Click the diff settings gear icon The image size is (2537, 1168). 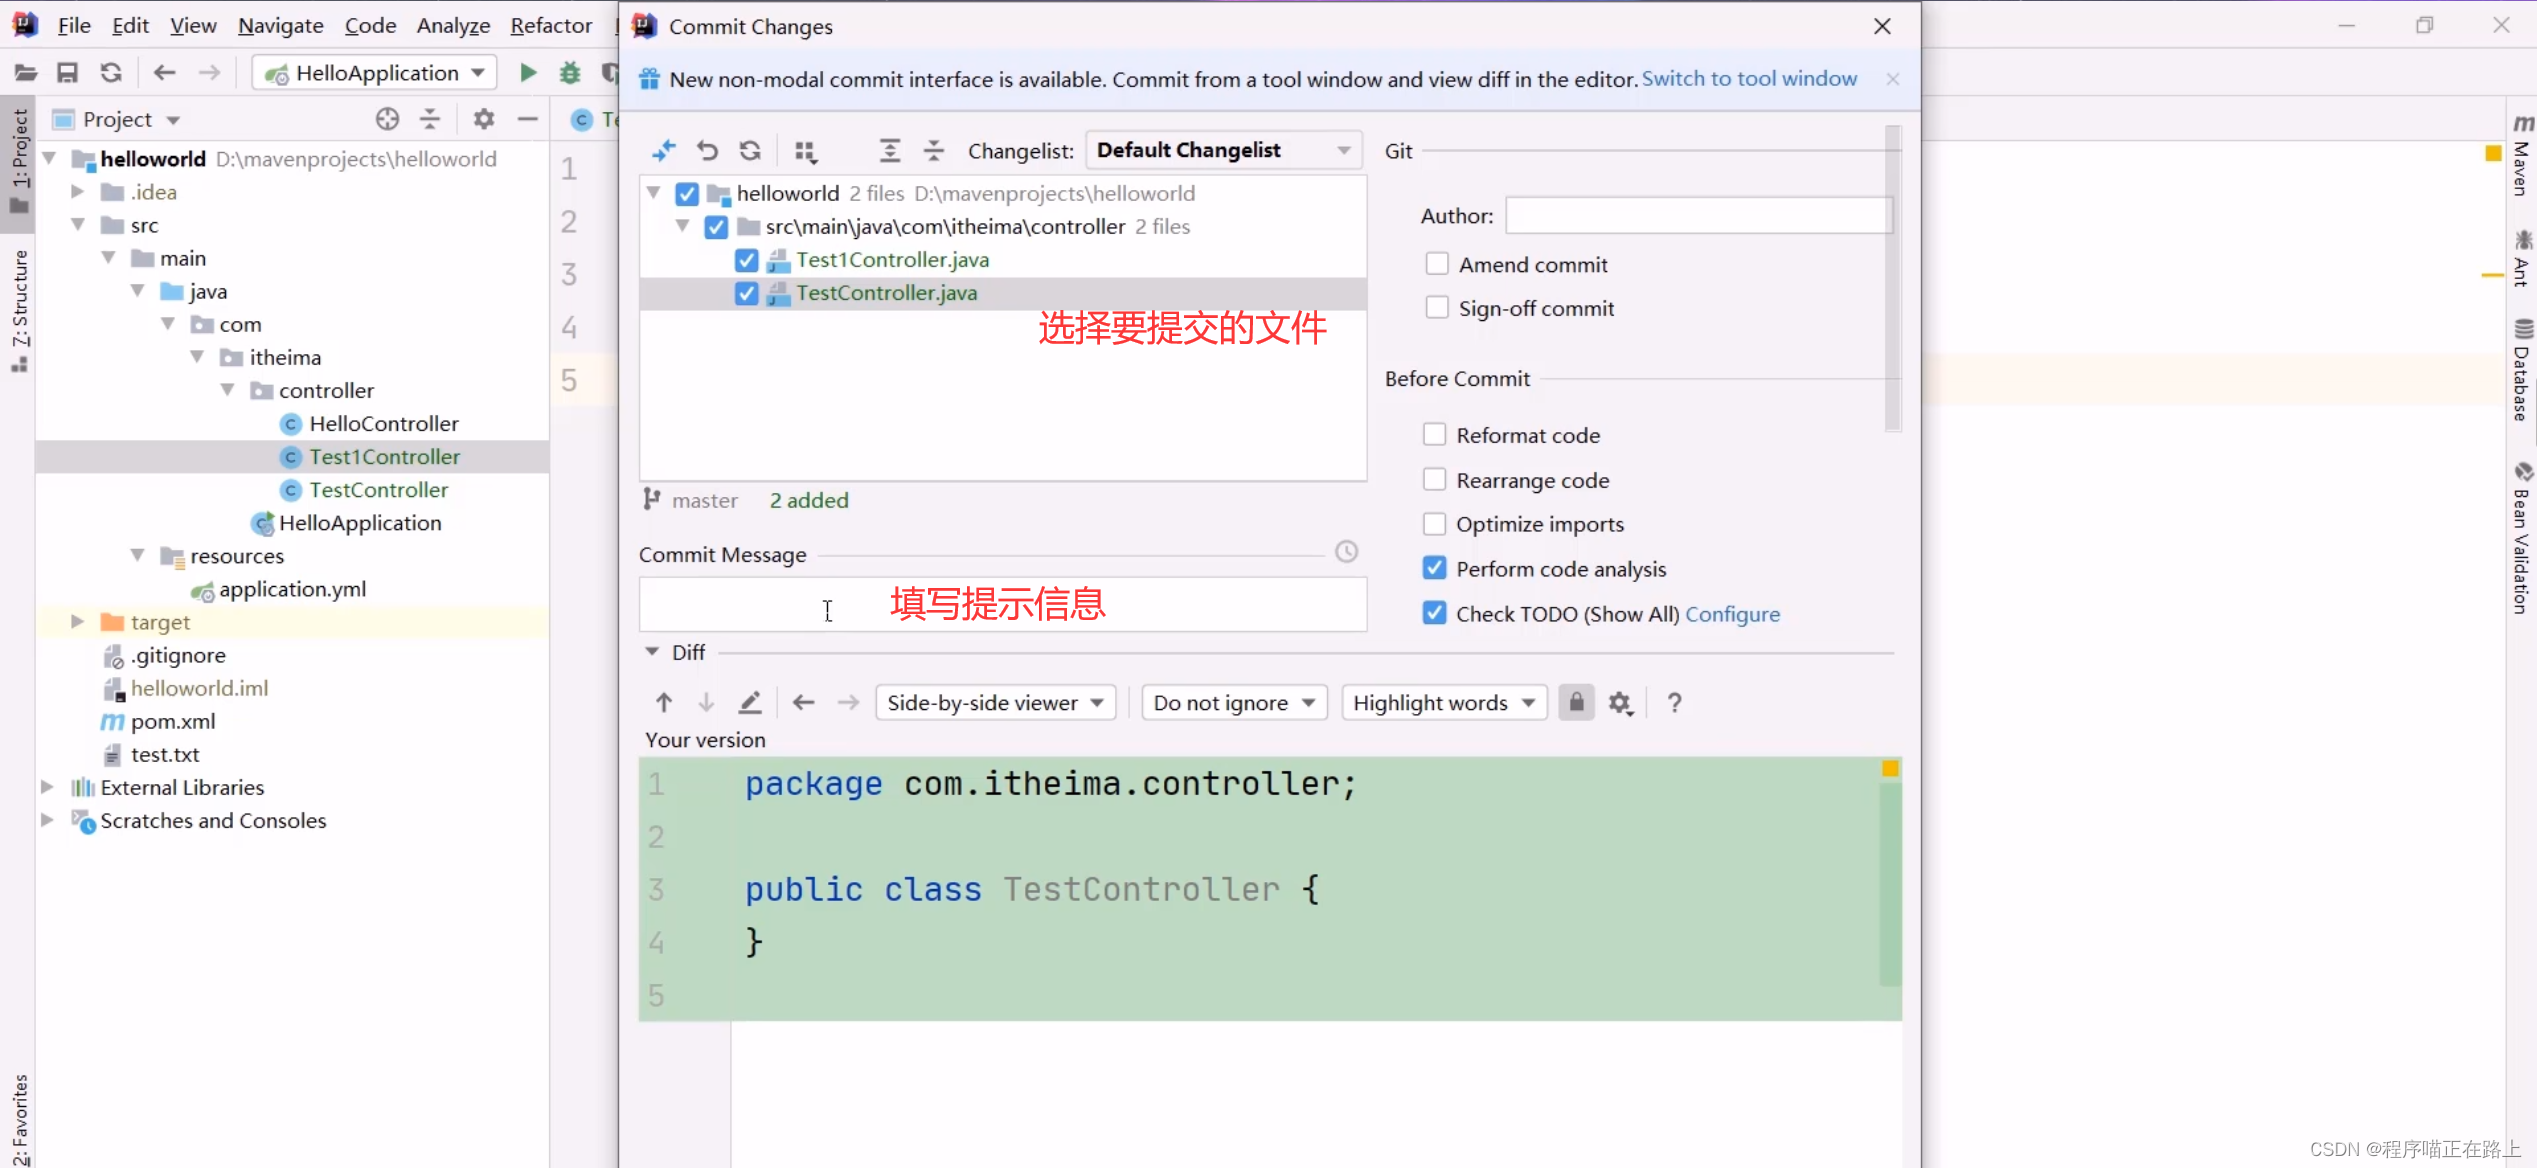[x=1620, y=703]
